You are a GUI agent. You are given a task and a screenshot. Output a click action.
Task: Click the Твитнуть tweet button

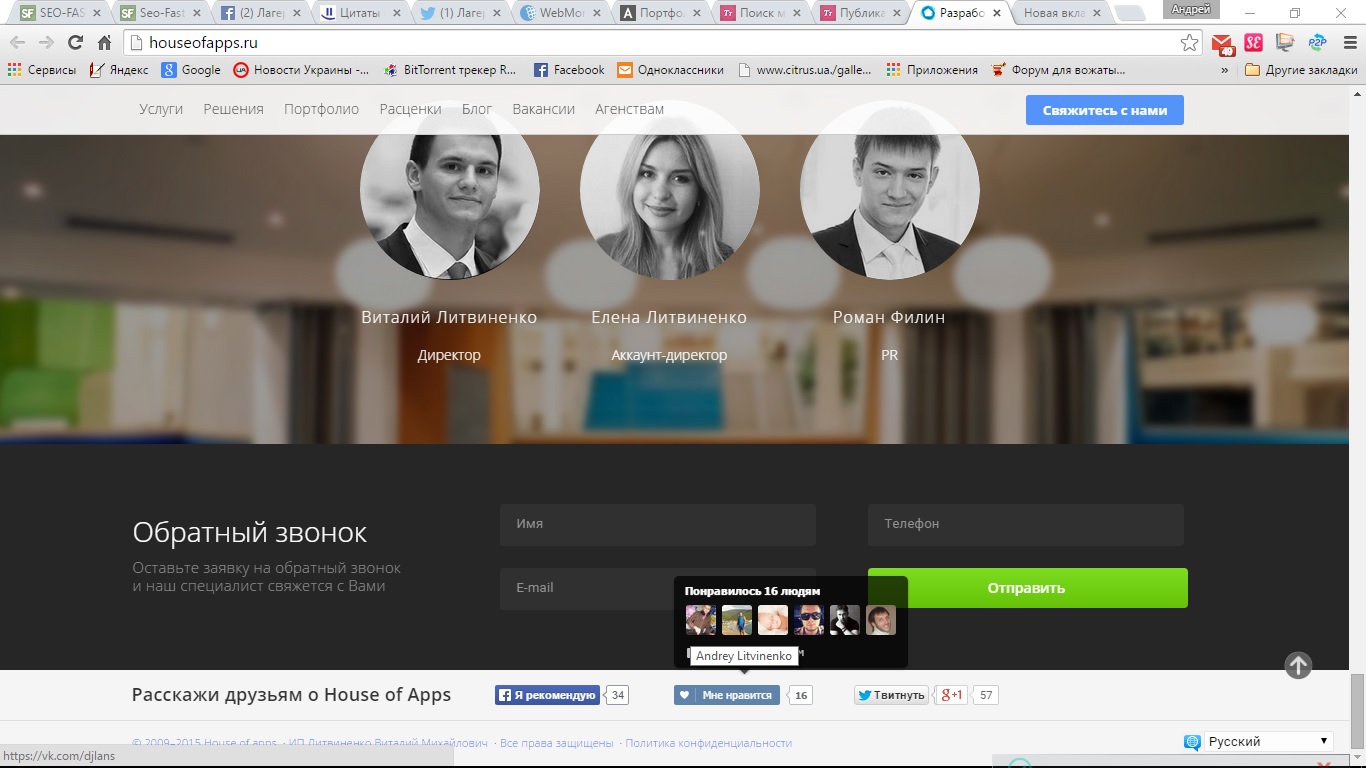coord(891,695)
